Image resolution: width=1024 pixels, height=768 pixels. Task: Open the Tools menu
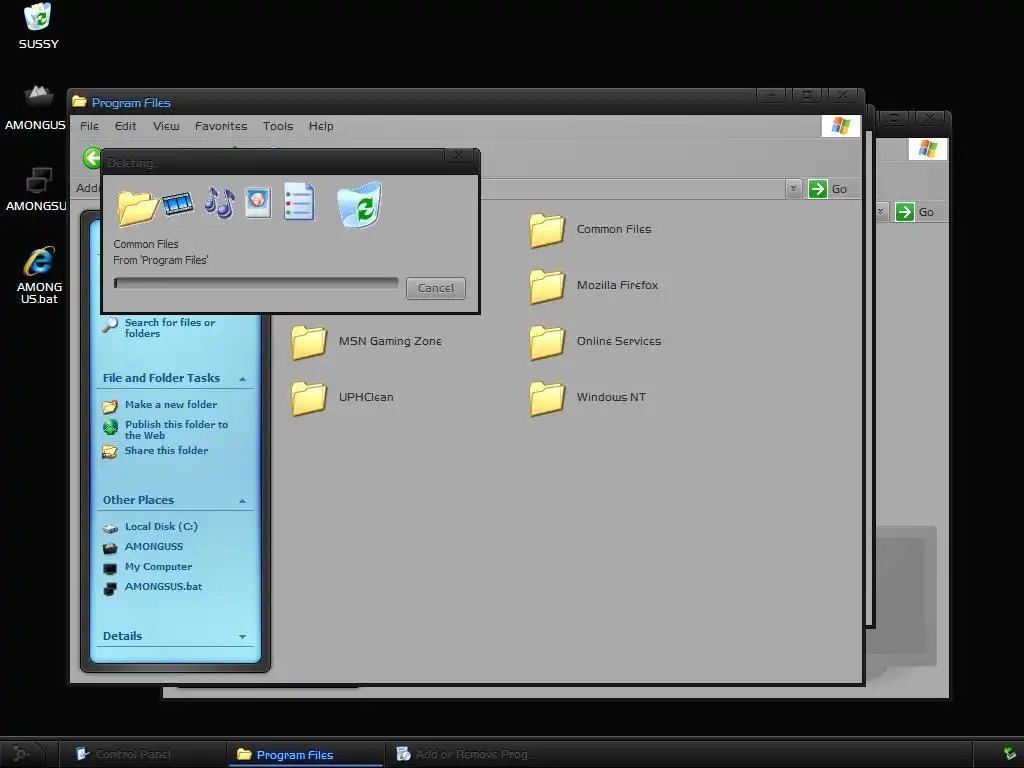(x=278, y=126)
